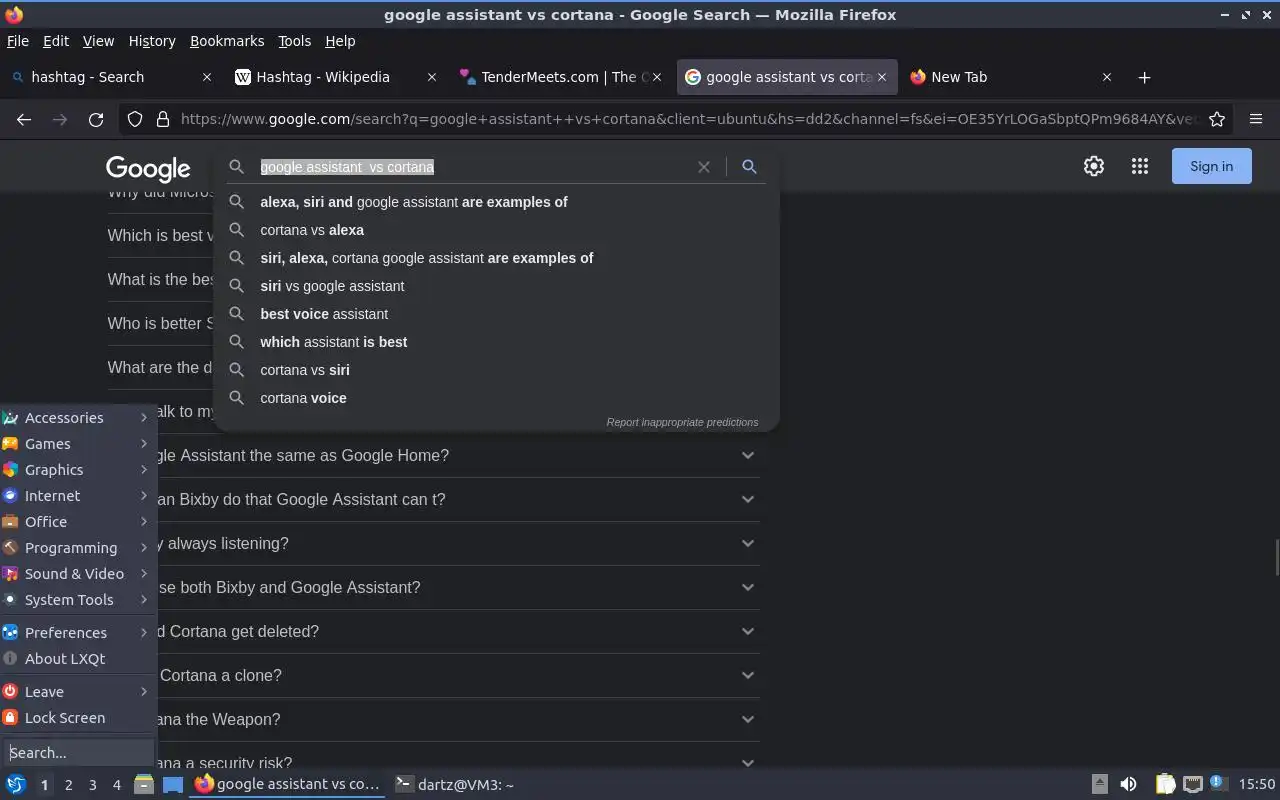This screenshot has height=800, width=1280.
Task: Expand the Accessories submenu
Action: coord(78,418)
